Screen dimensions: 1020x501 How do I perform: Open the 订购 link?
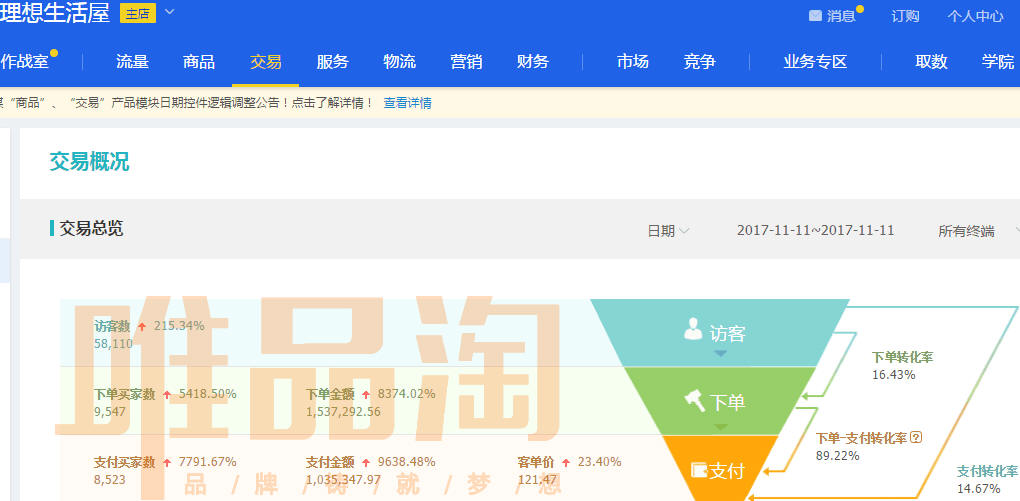(906, 16)
